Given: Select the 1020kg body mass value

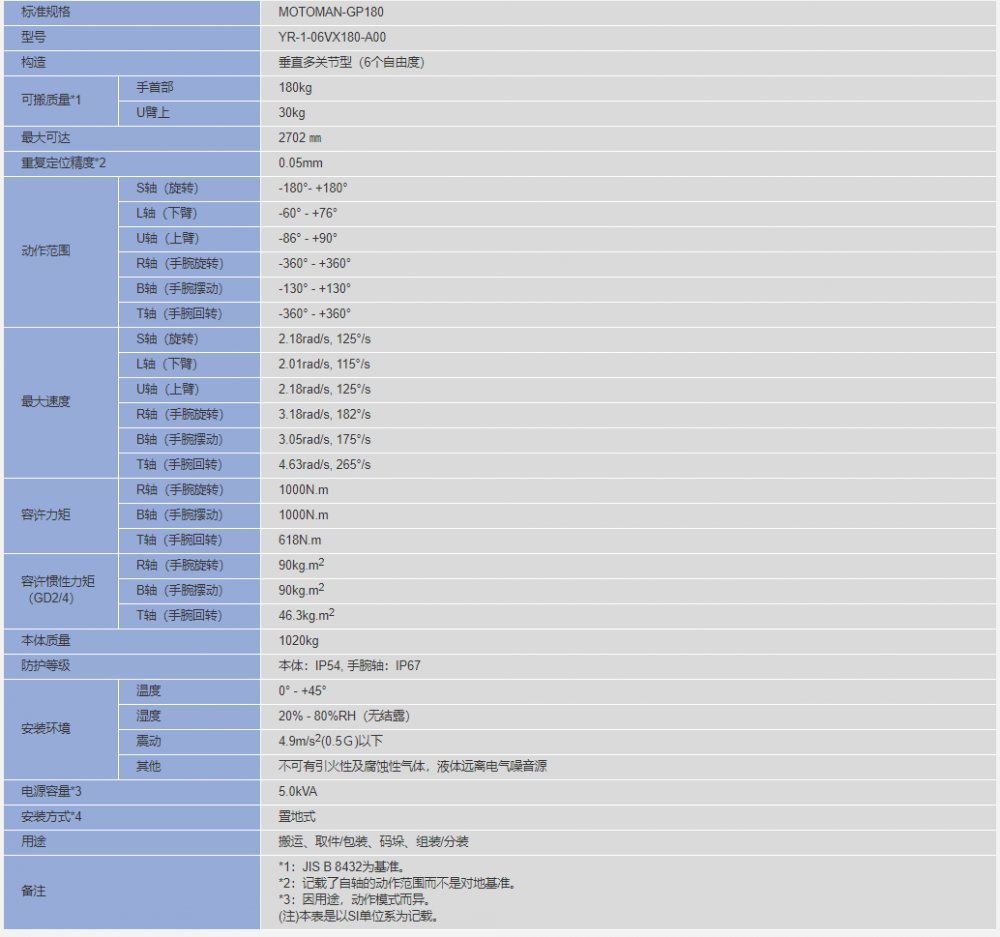Looking at the screenshot, I should click(298, 640).
